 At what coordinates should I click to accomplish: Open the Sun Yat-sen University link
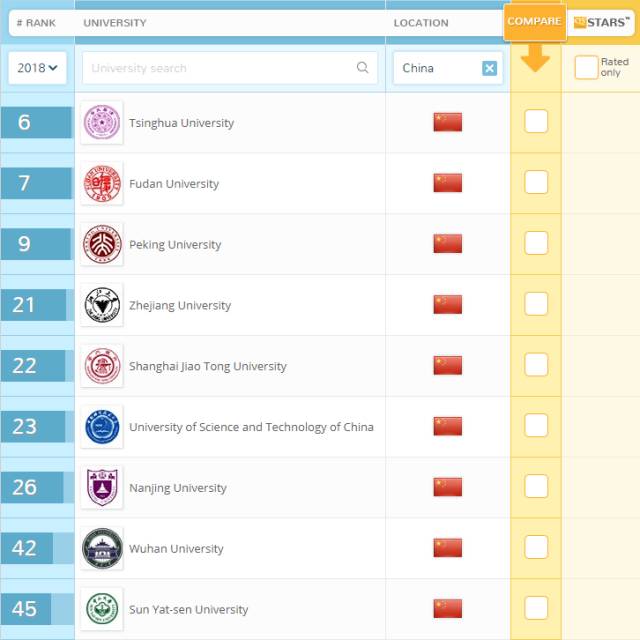point(189,609)
